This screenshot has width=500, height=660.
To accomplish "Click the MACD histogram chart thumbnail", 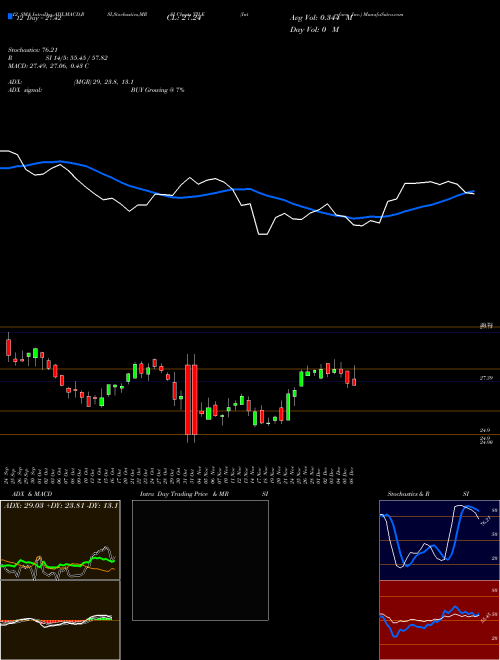I will tap(60, 620).
